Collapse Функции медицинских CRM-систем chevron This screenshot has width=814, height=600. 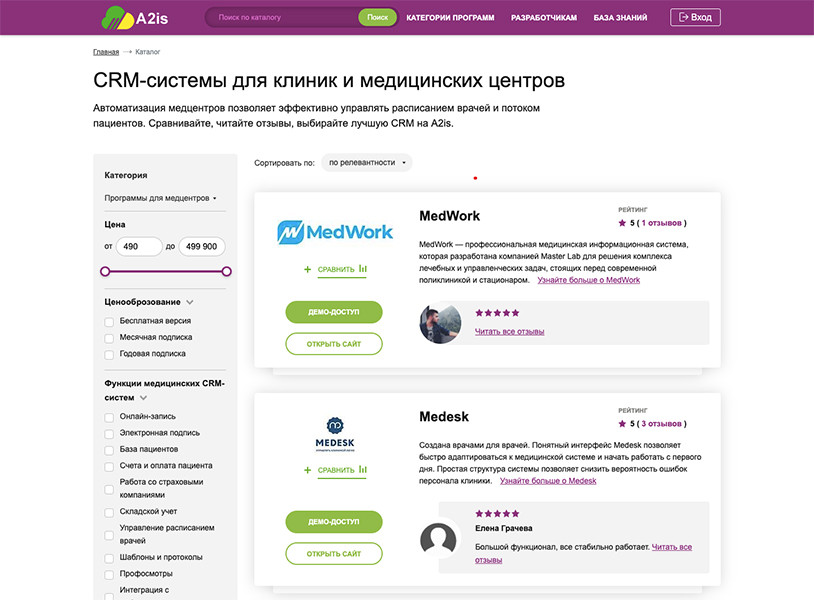click(x=143, y=398)
